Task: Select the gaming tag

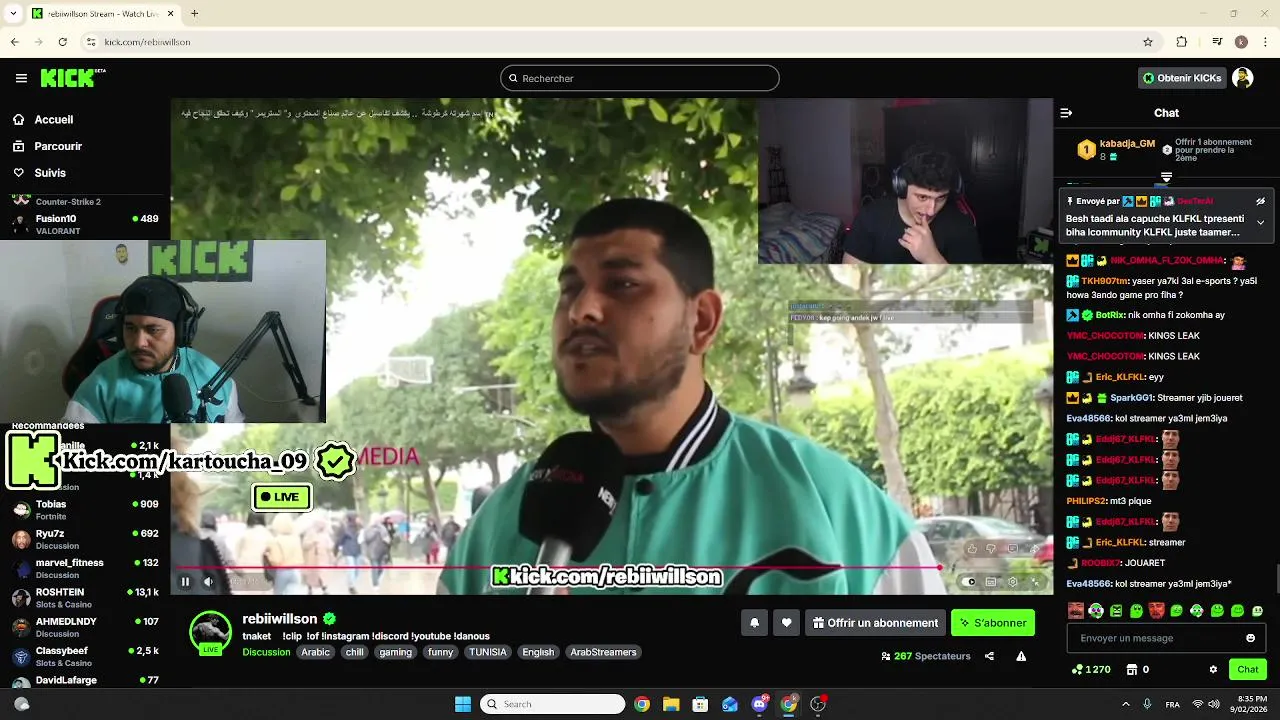Action: [395, 652]
